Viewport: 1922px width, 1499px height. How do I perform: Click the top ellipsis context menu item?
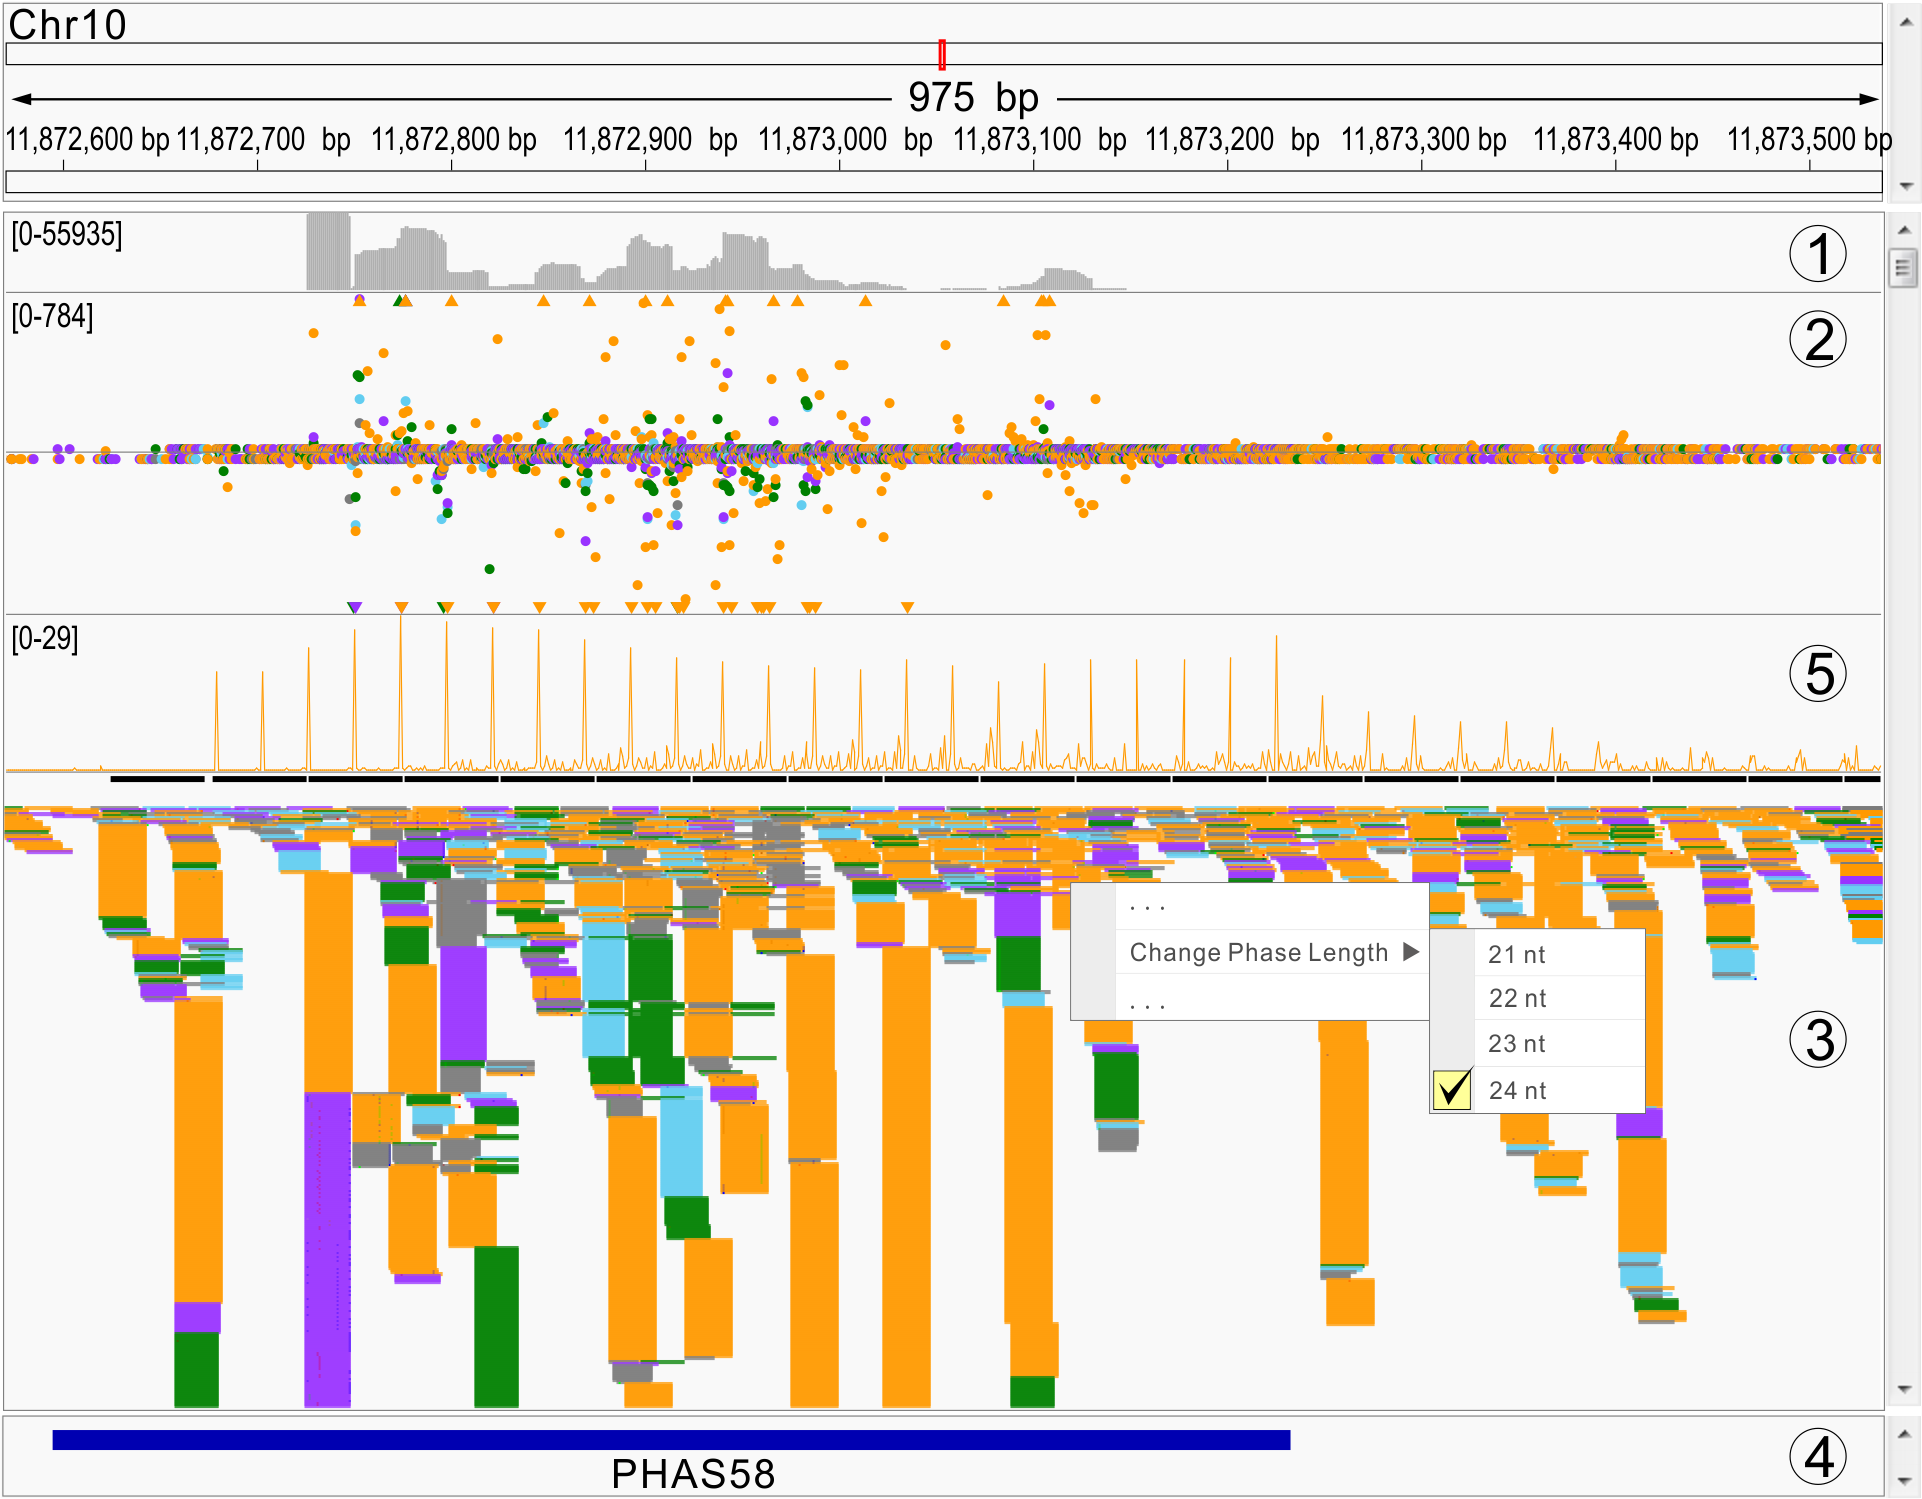[1272, 906]
